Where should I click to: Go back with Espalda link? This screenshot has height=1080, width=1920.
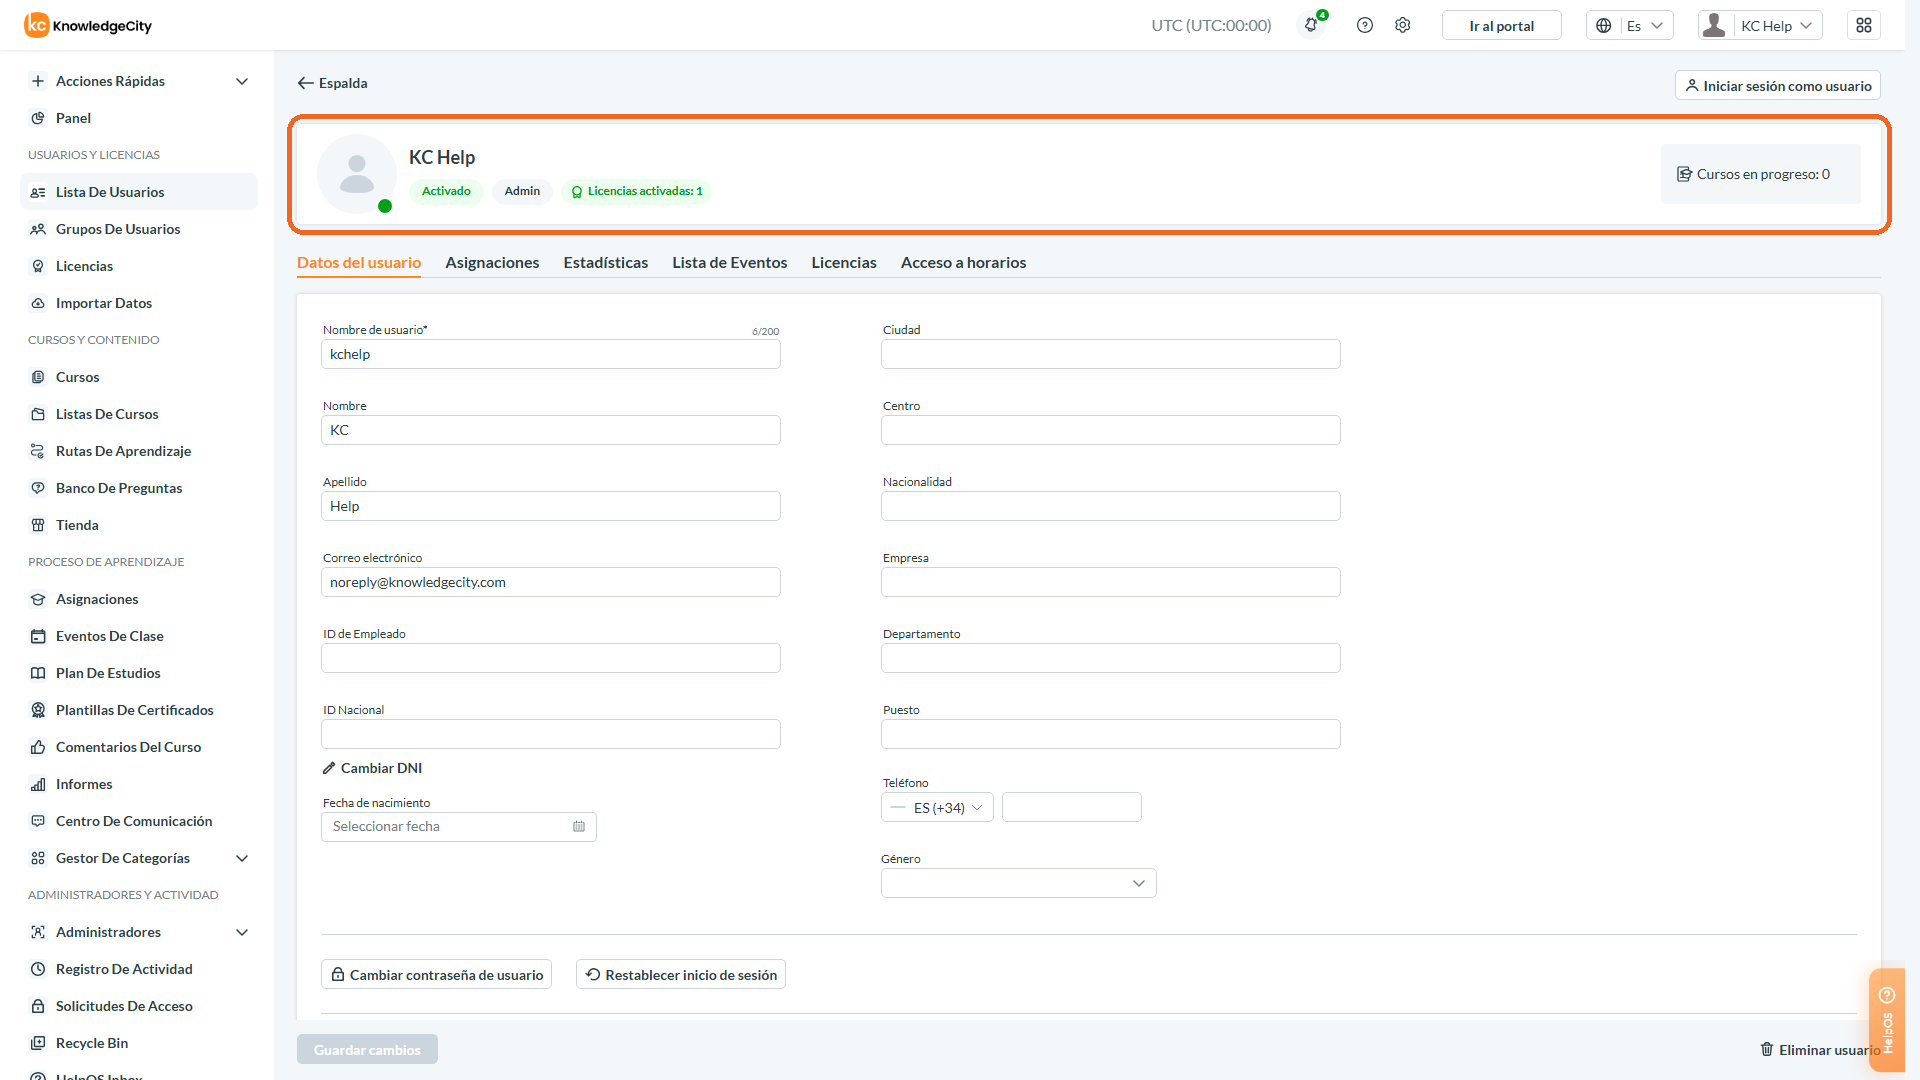[x=332, y=83]
